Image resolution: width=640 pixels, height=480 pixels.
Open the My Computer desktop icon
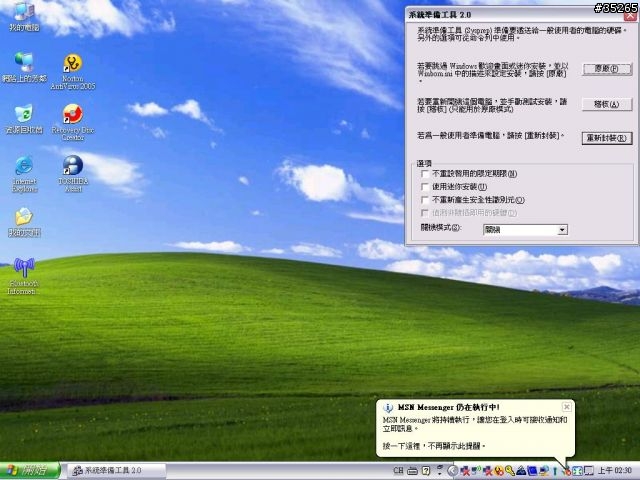(x=24, y=16)
